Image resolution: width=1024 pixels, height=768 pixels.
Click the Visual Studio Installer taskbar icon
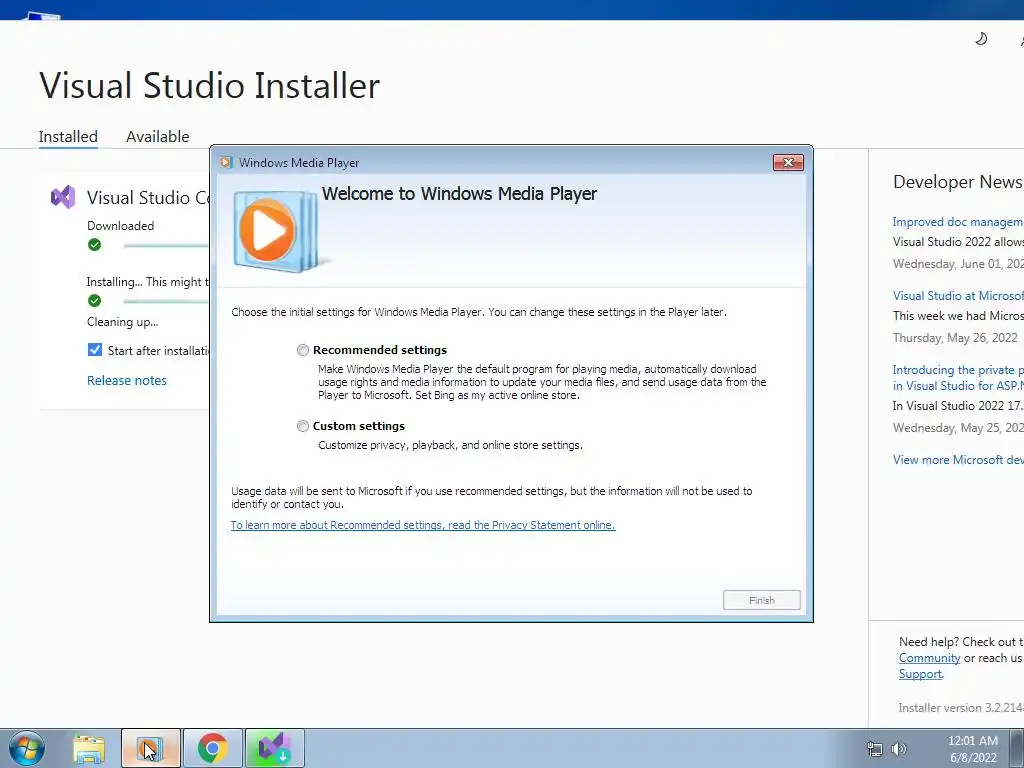tap(274, 748)
